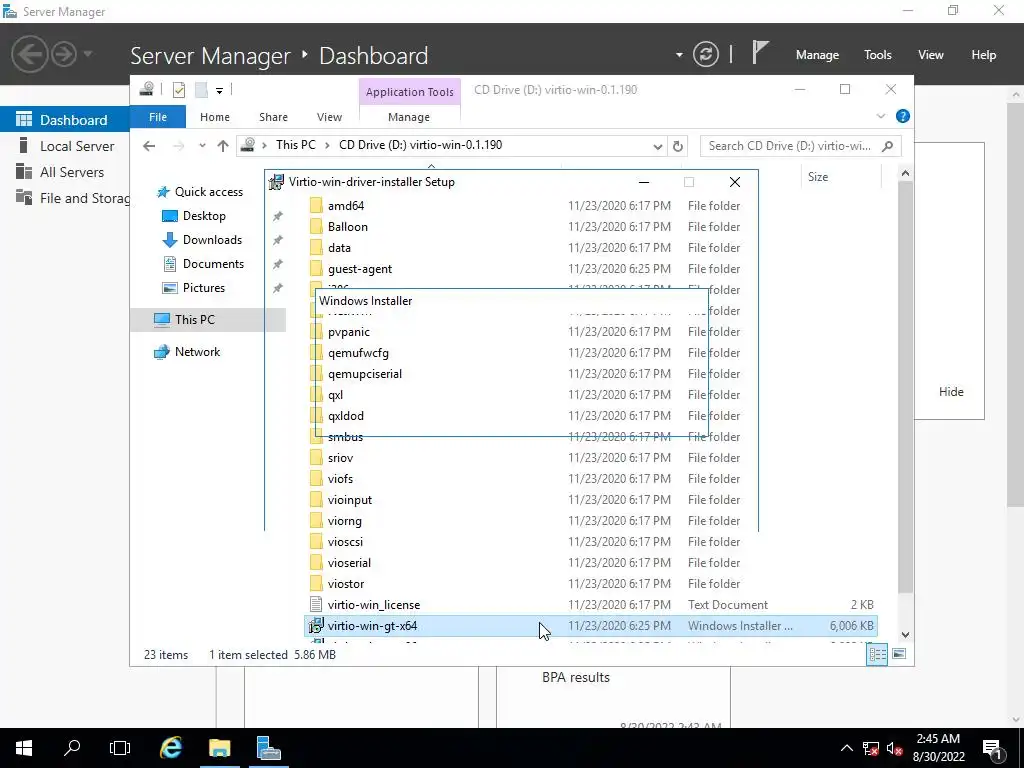The image size is (1024, 768).
Task: Open Task View on taskbar
Action: coord(120,748)
